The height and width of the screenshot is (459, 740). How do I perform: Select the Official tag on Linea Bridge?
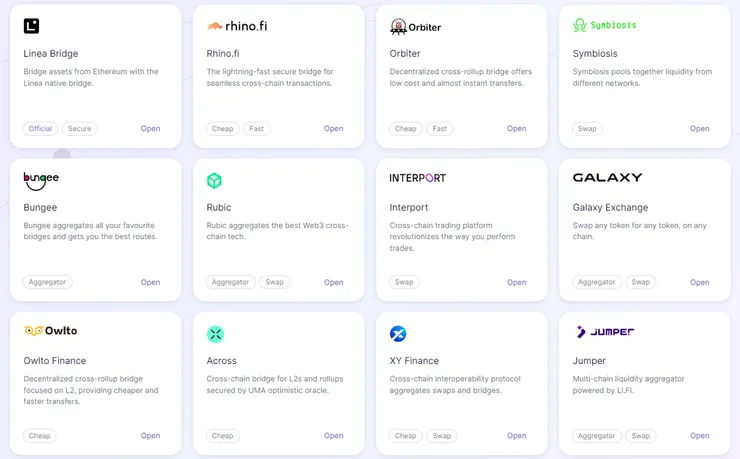pyautogui.click(x=40, y=129)
